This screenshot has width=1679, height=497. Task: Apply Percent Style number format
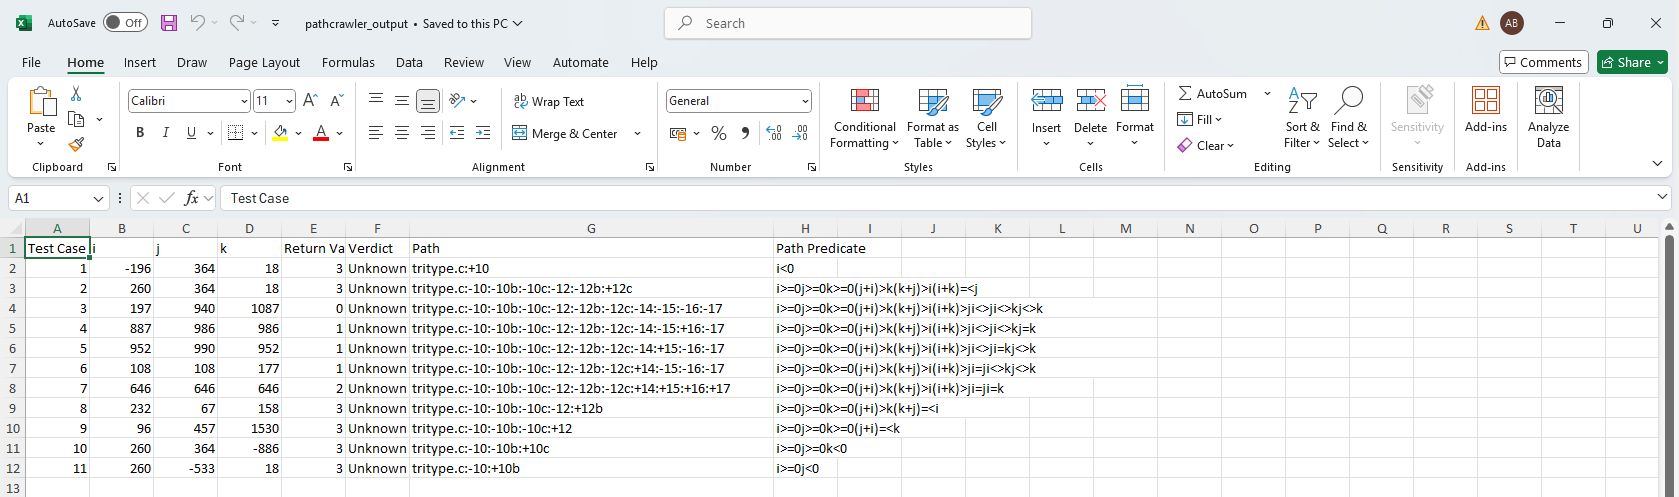click(x=718, y=133)
